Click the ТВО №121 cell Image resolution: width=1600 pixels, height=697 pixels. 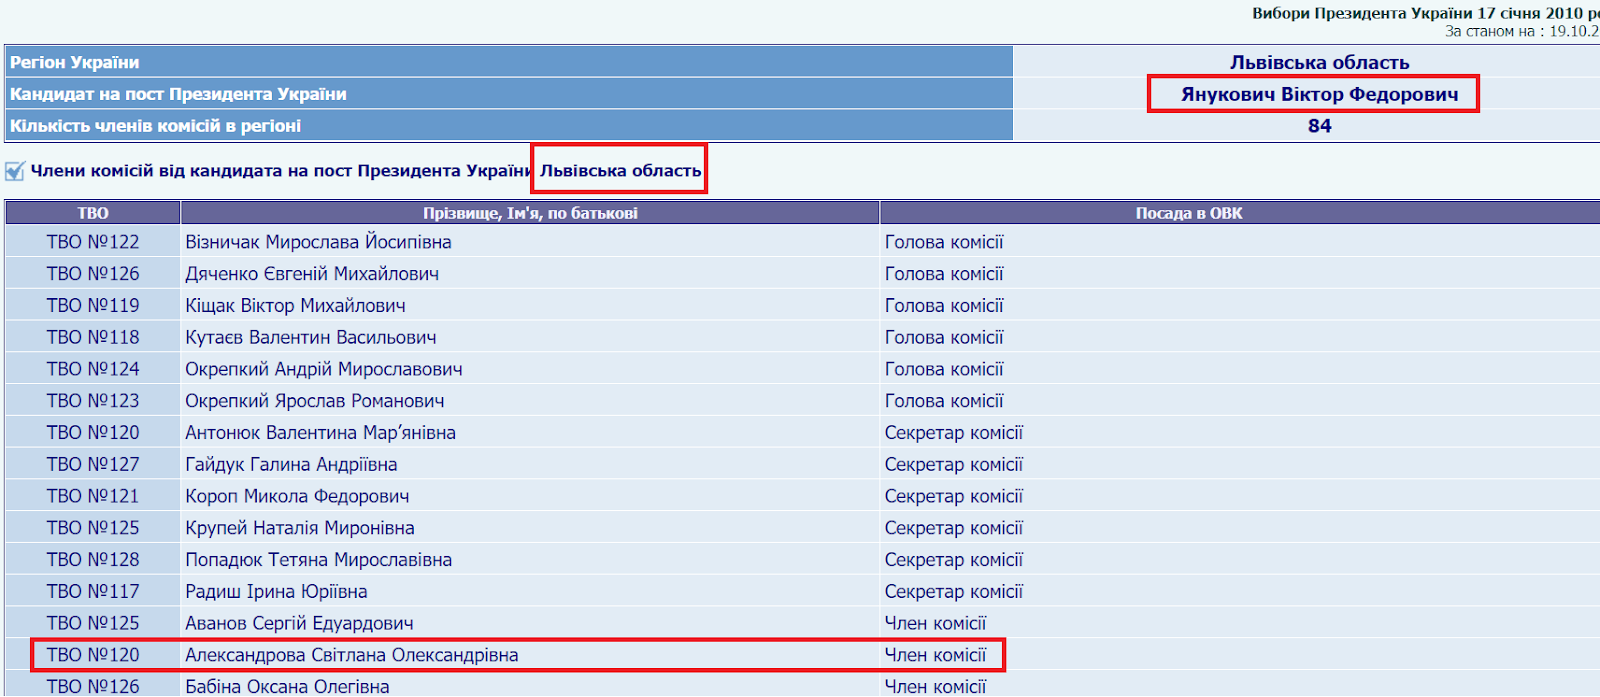pyautogui.click(x=93, y=496)
